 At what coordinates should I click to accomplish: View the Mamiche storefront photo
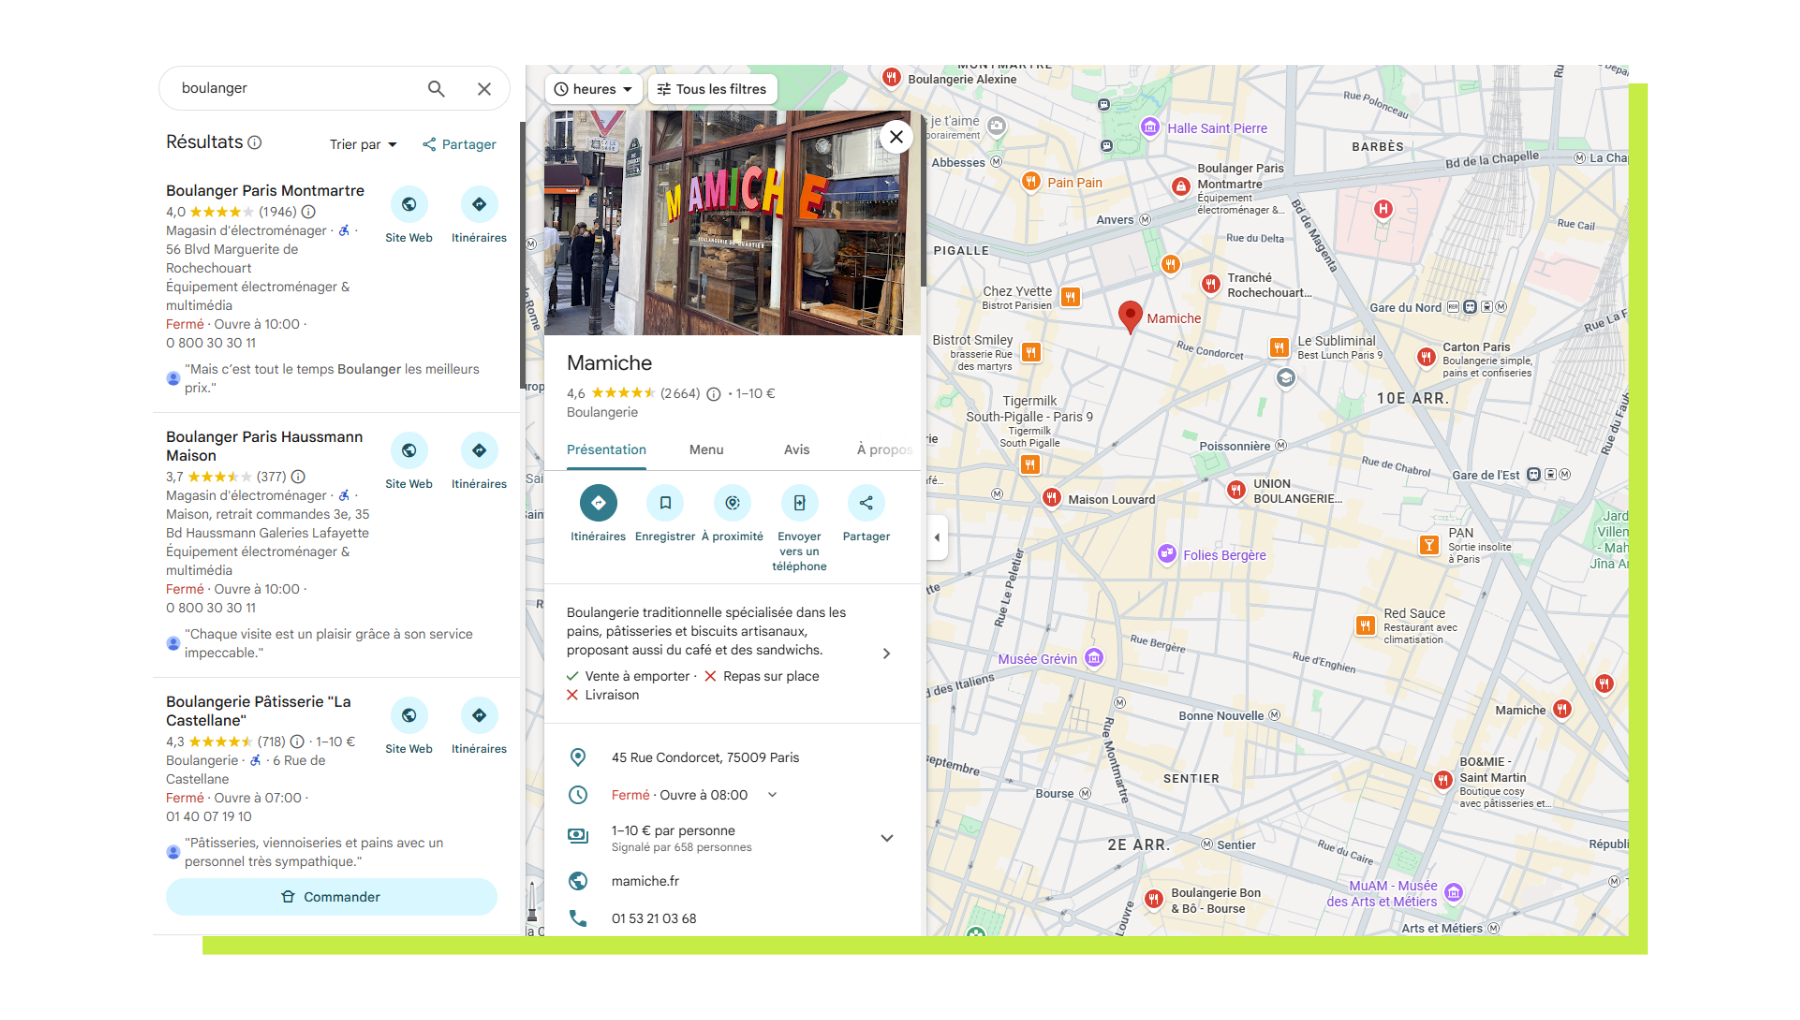point(732,222)
